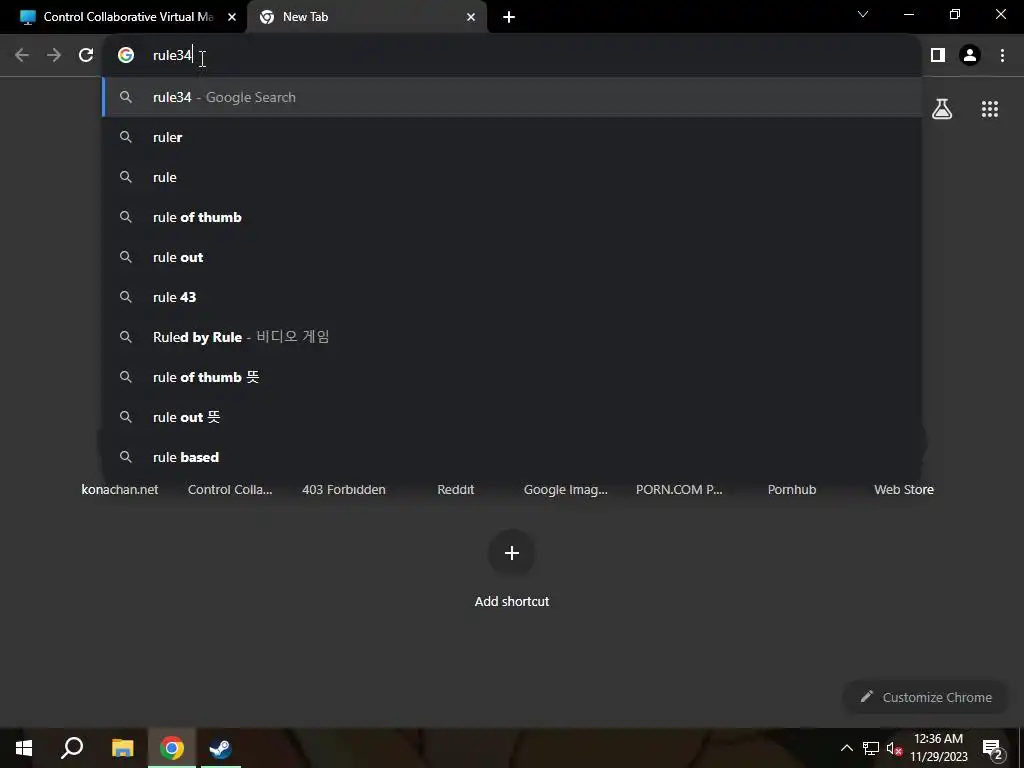The width and height of the screenshot is (1024, 768).
Task: Open the Chrome three-dot menu
Action: [1002, 56]
